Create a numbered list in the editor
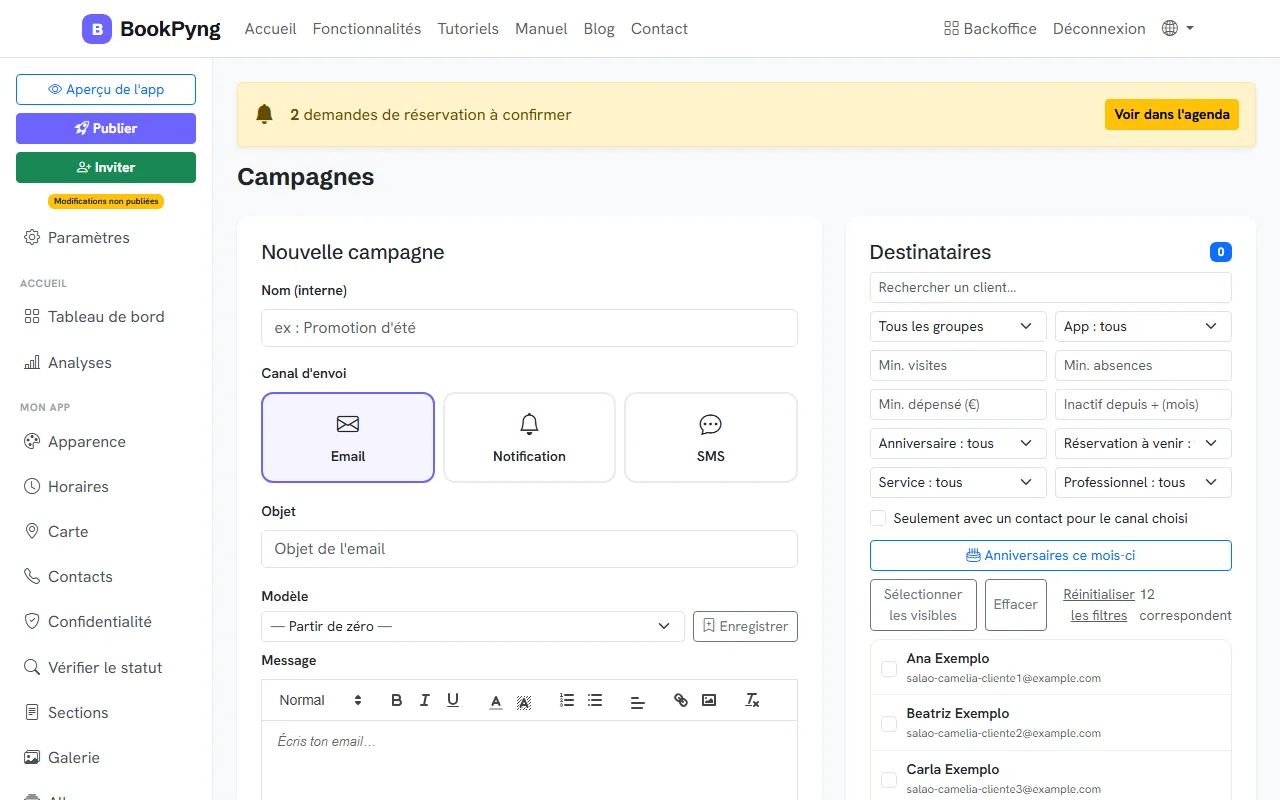Image resolution: width=1280 pixels, height=800 pixels. 567,700
